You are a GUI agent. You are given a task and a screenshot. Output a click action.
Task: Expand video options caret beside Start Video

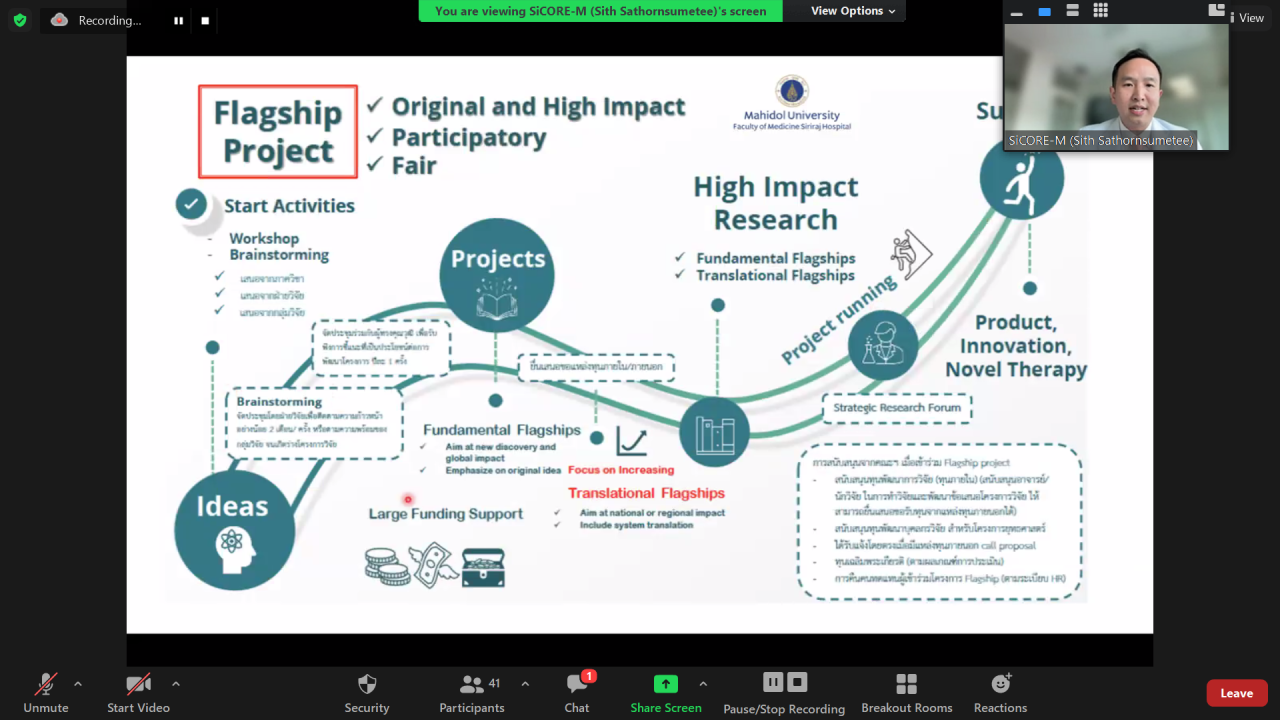coord(176,684)
